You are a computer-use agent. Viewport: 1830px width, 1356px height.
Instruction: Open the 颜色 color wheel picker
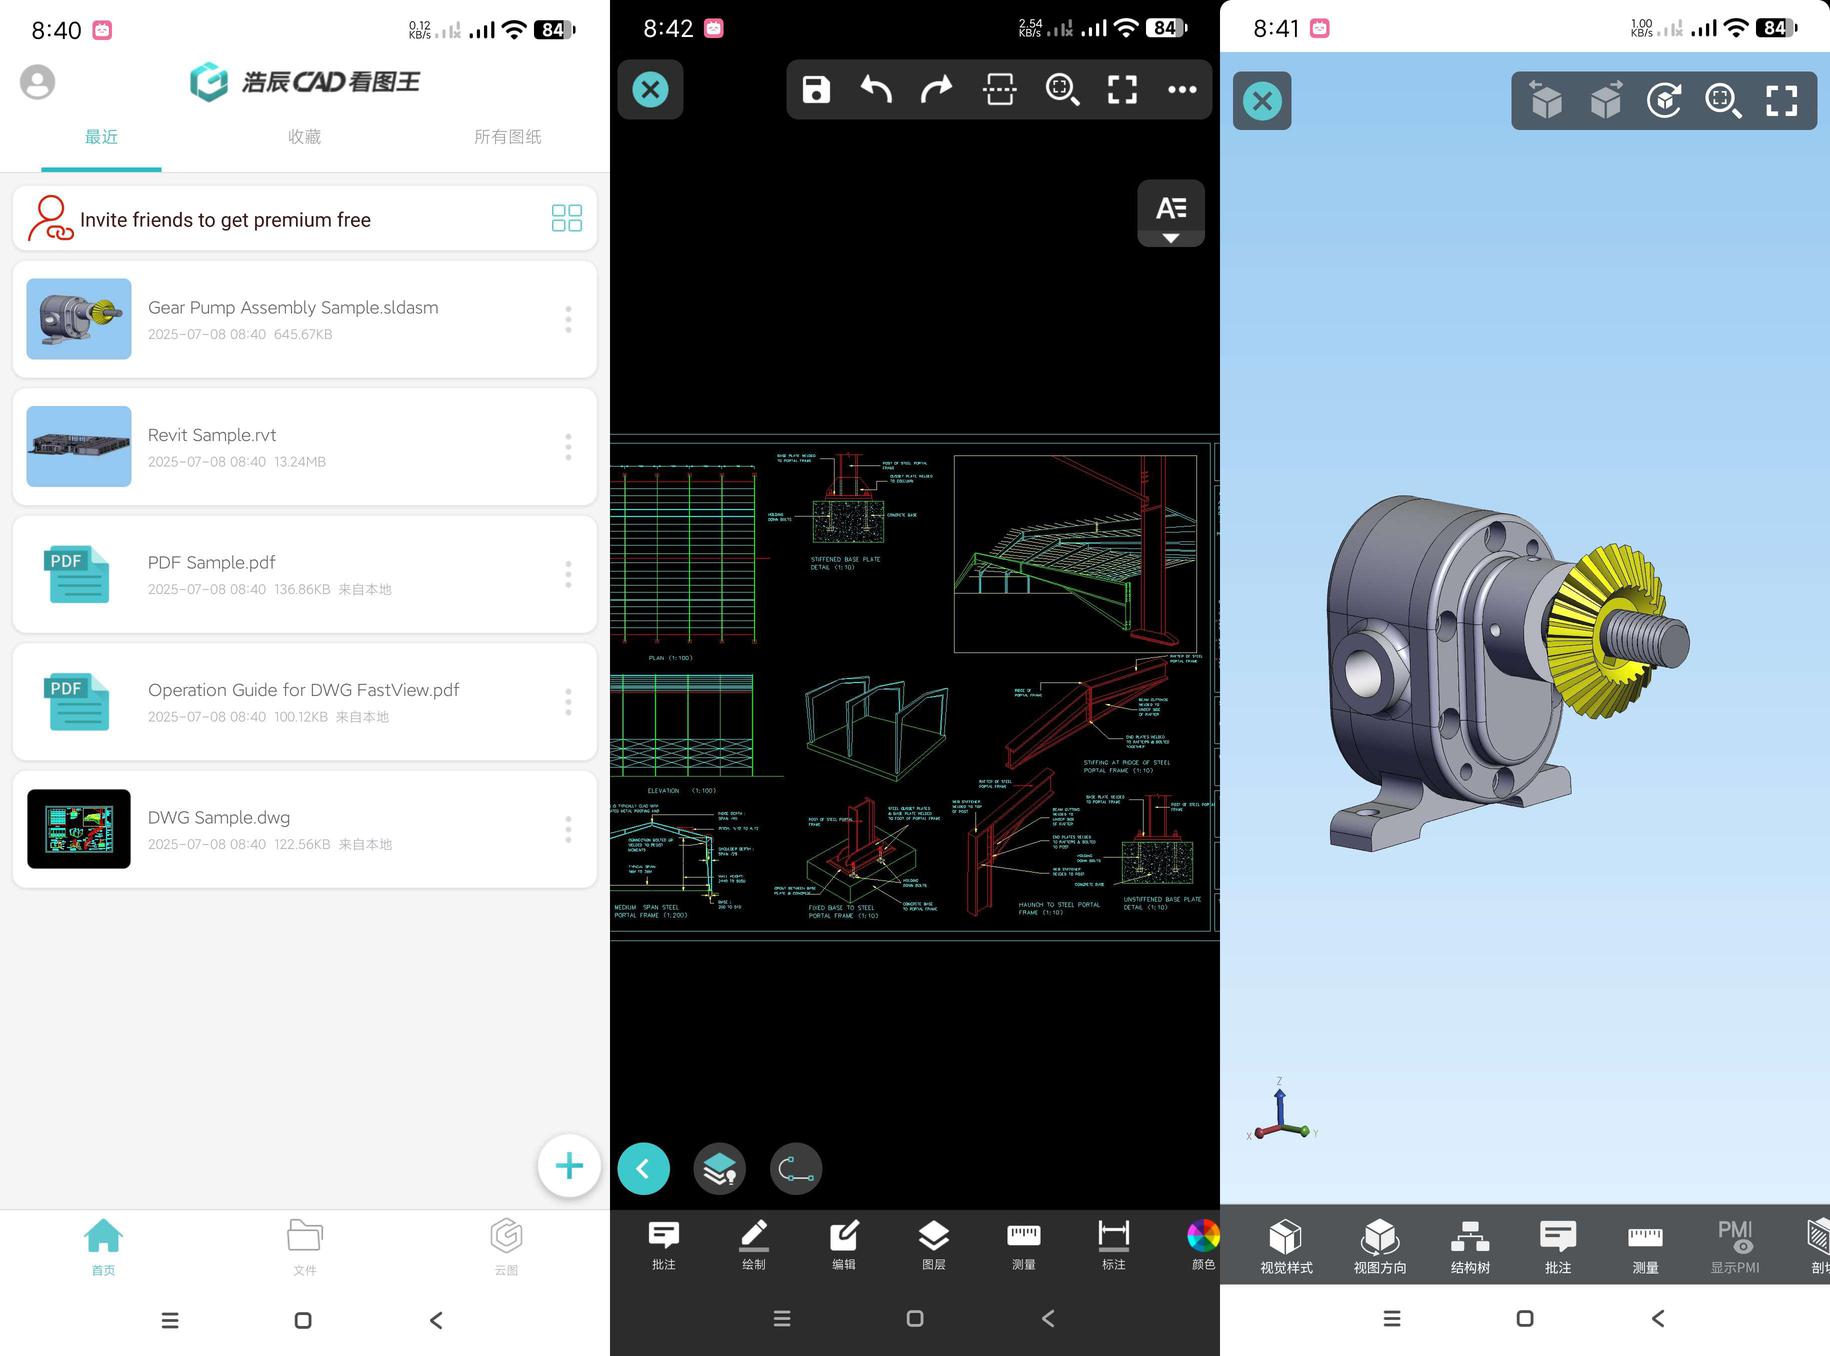[x=1203, y=1245]
